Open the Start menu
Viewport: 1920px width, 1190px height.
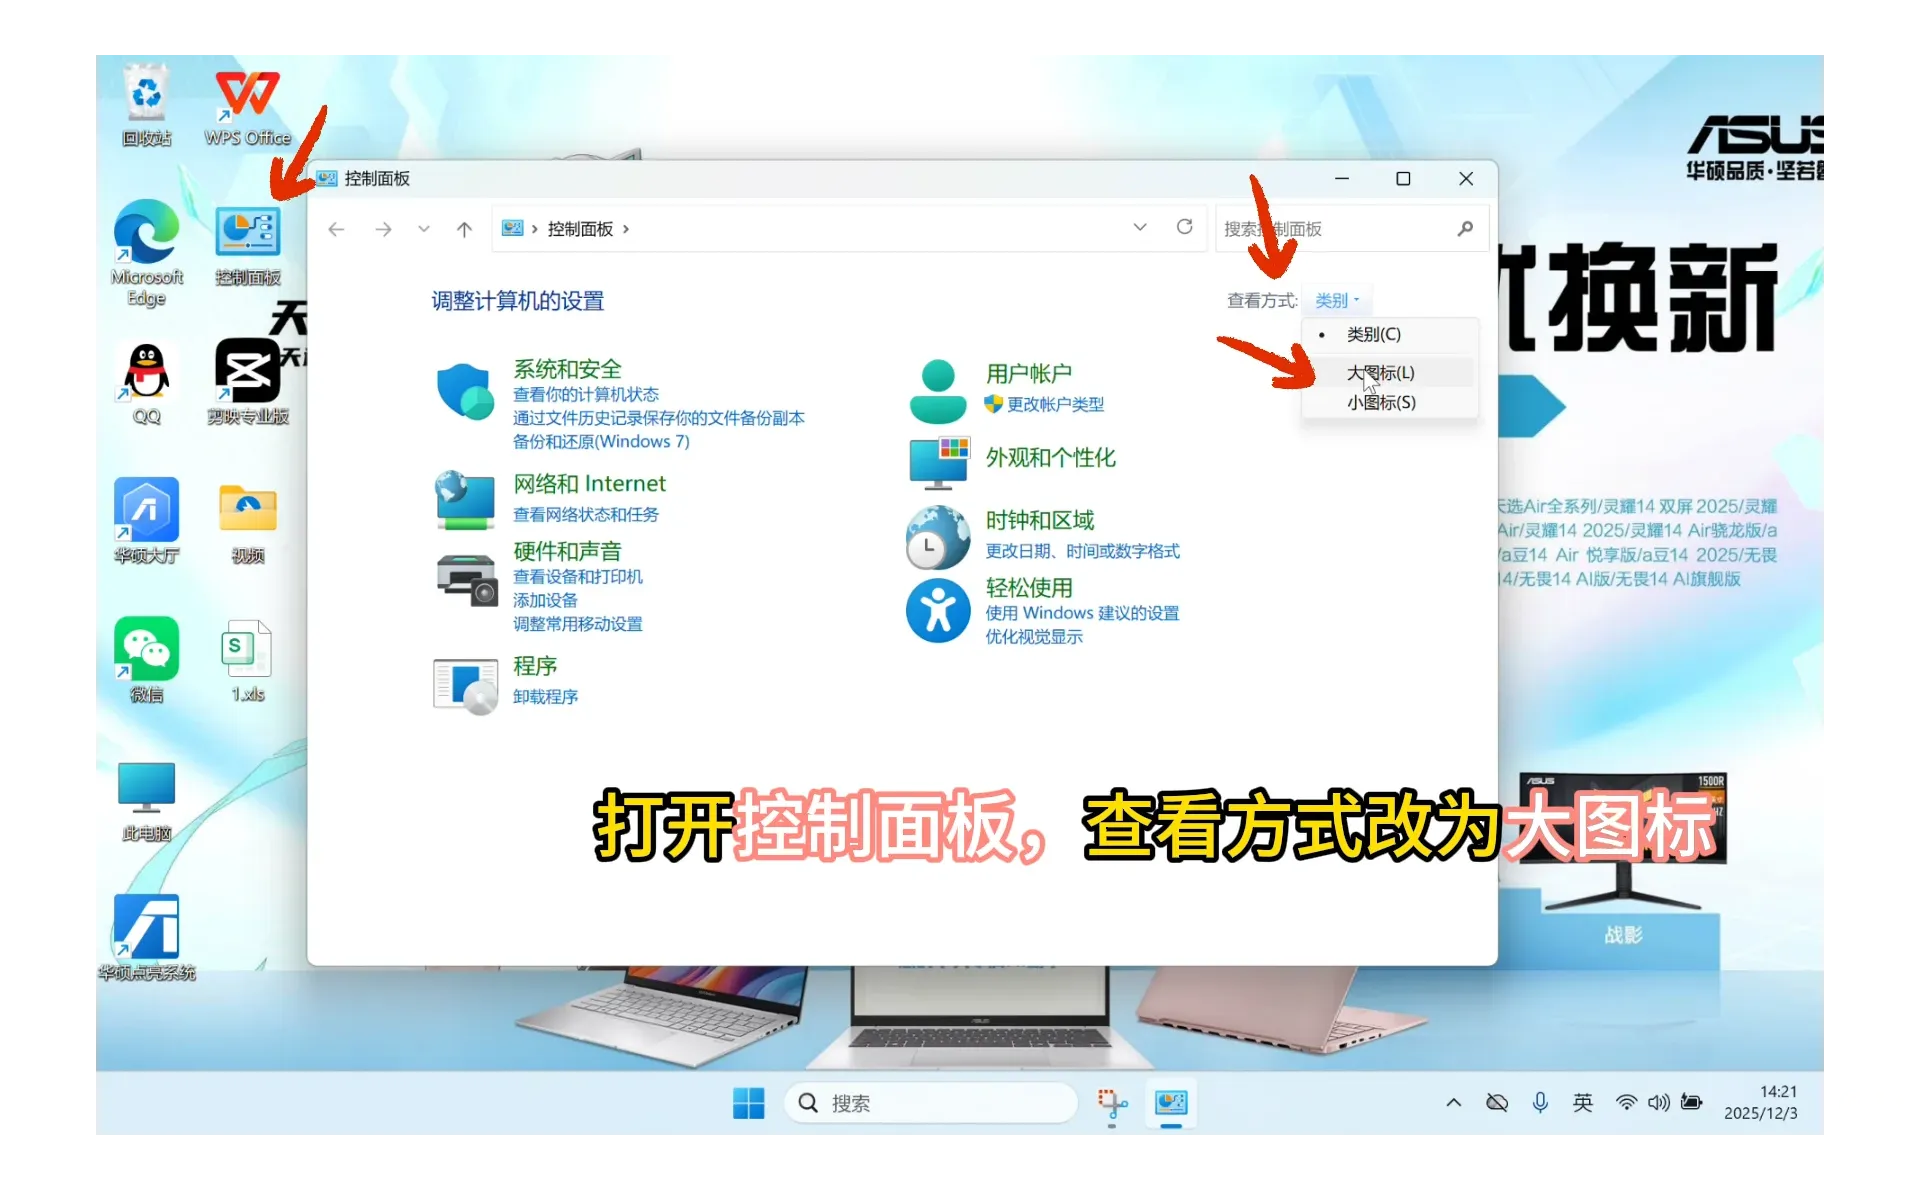click(748, 1103)
